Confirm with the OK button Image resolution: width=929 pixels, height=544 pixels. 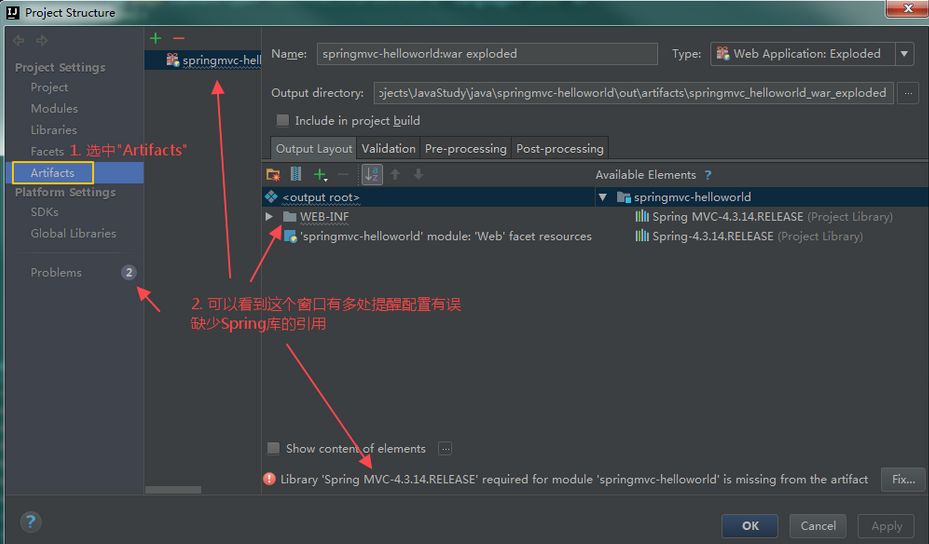750,526
